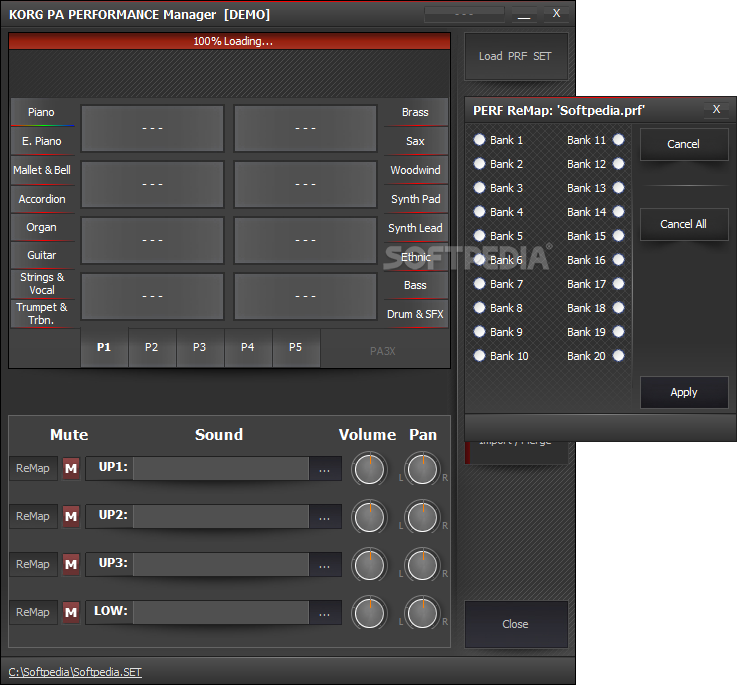Click the UP3 pan knob
Image resolution: width=737 pixels, height=685 pixels.
423,565
